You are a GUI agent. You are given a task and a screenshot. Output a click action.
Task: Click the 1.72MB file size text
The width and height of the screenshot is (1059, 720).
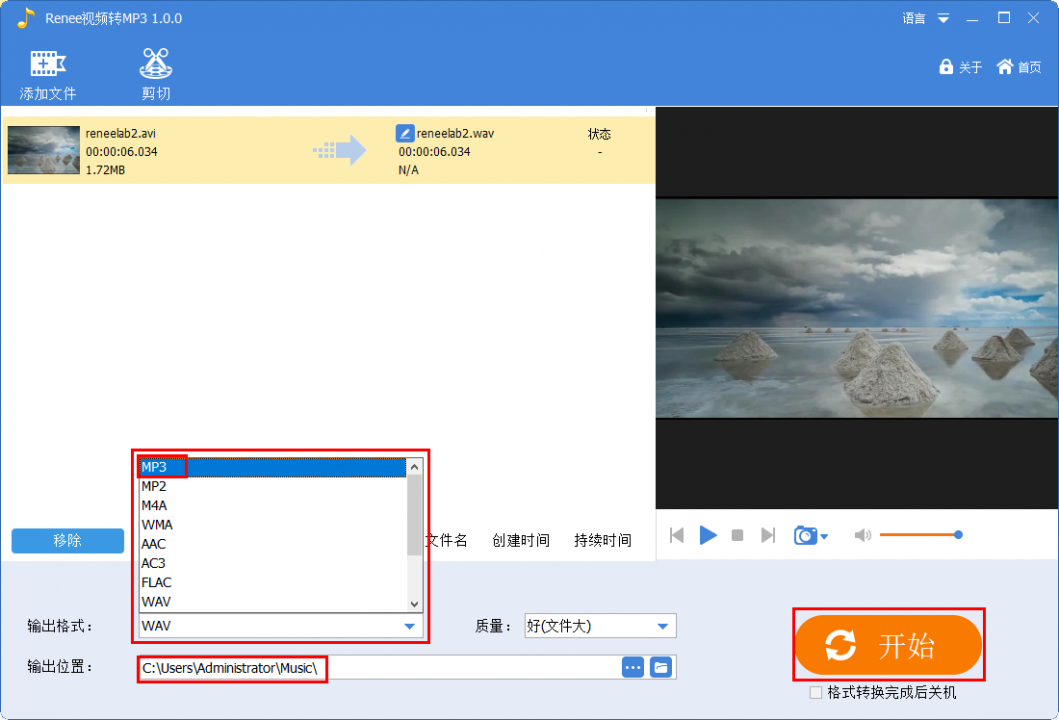(x=105, y=170)
